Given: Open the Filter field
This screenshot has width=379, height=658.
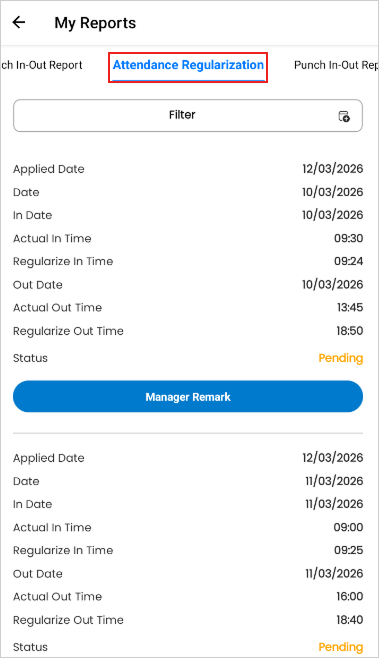Looking at the screenshot, I should 188,115.
